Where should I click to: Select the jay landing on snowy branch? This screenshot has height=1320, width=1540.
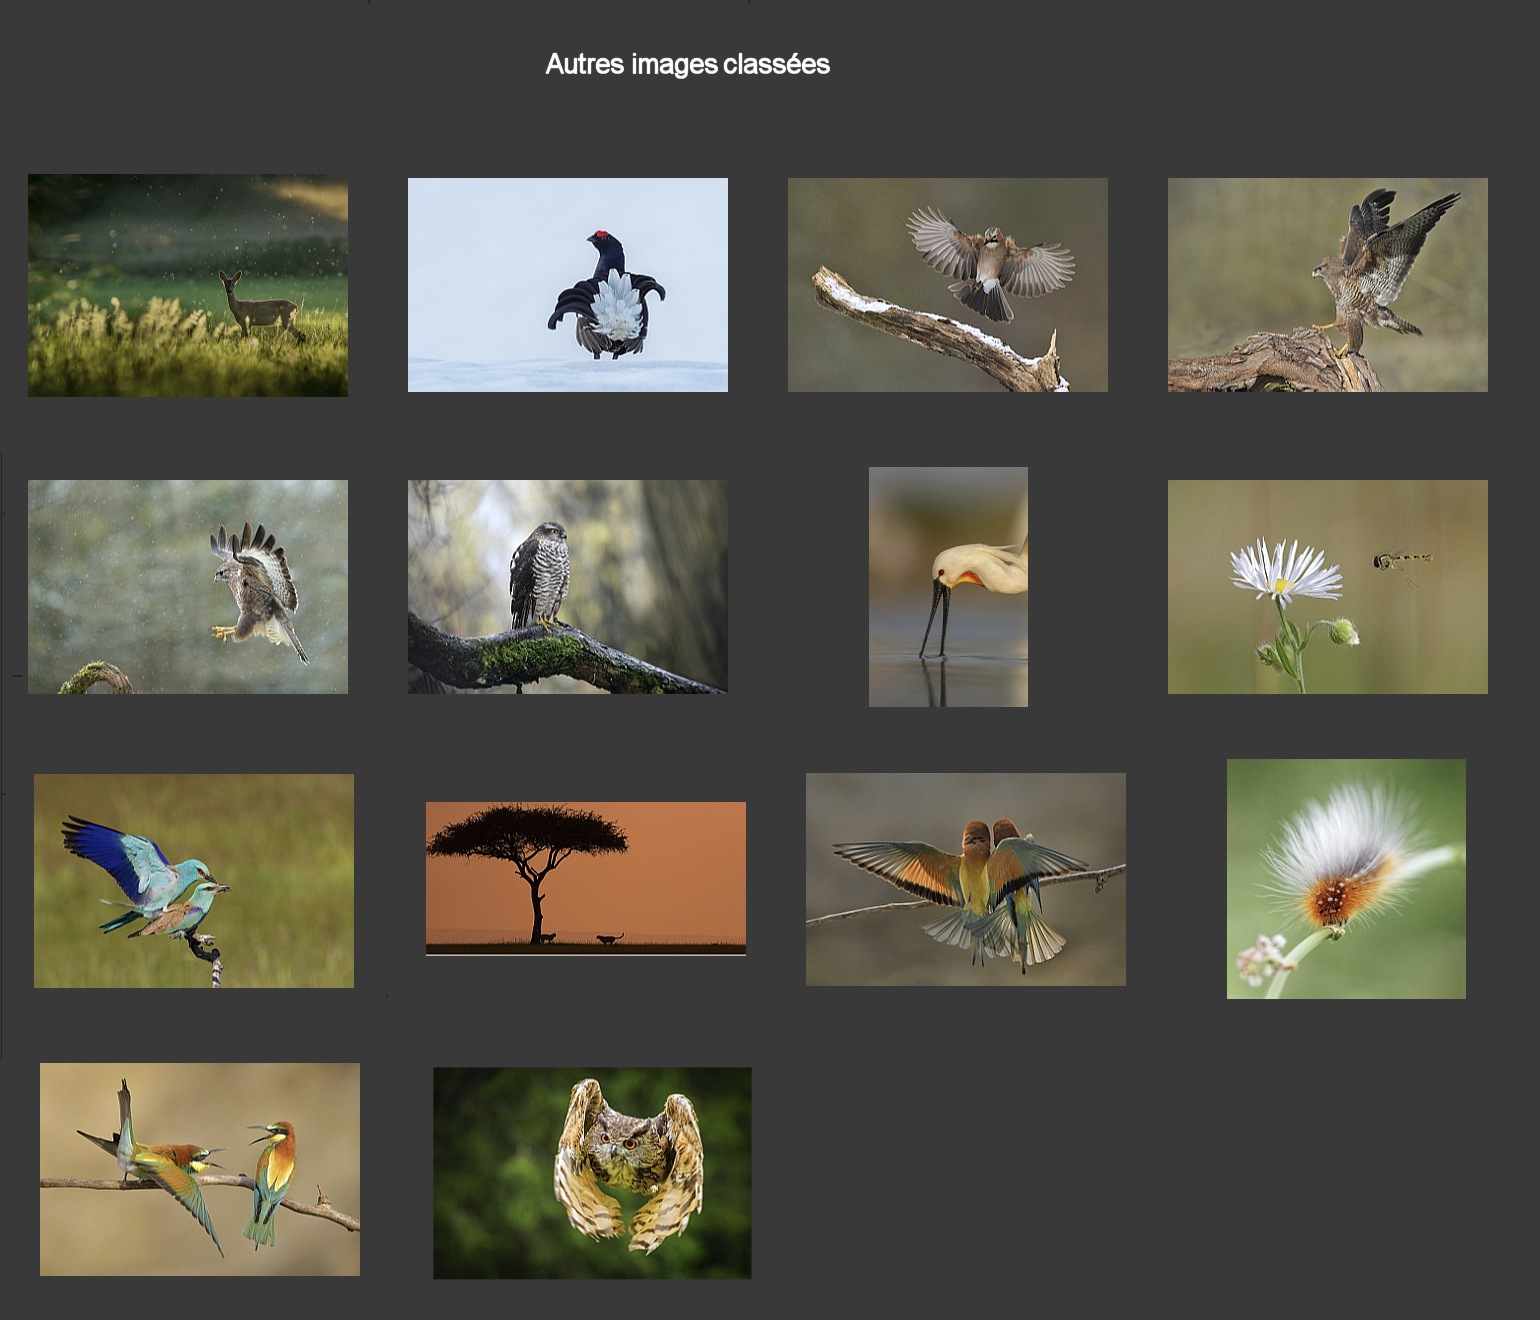click(947, 285)
